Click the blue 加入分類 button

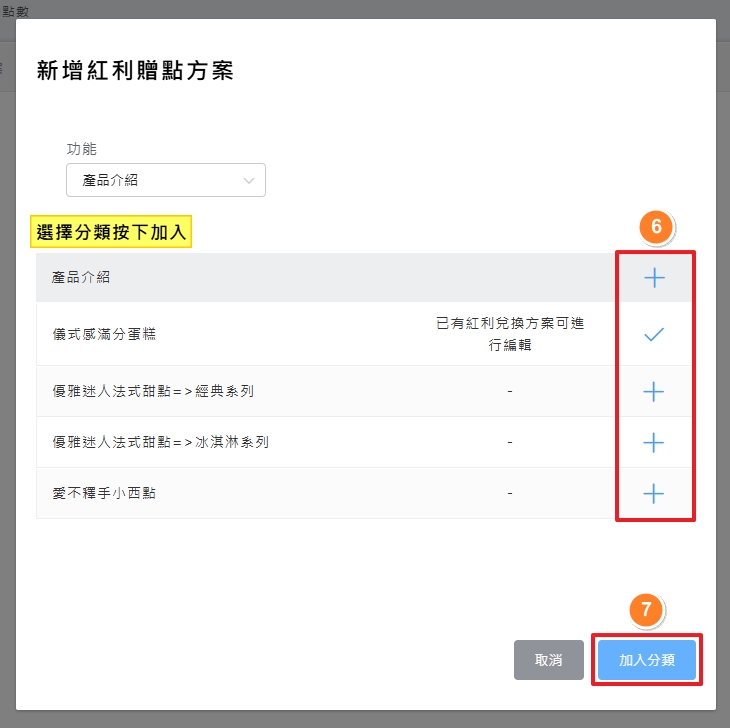646,660
